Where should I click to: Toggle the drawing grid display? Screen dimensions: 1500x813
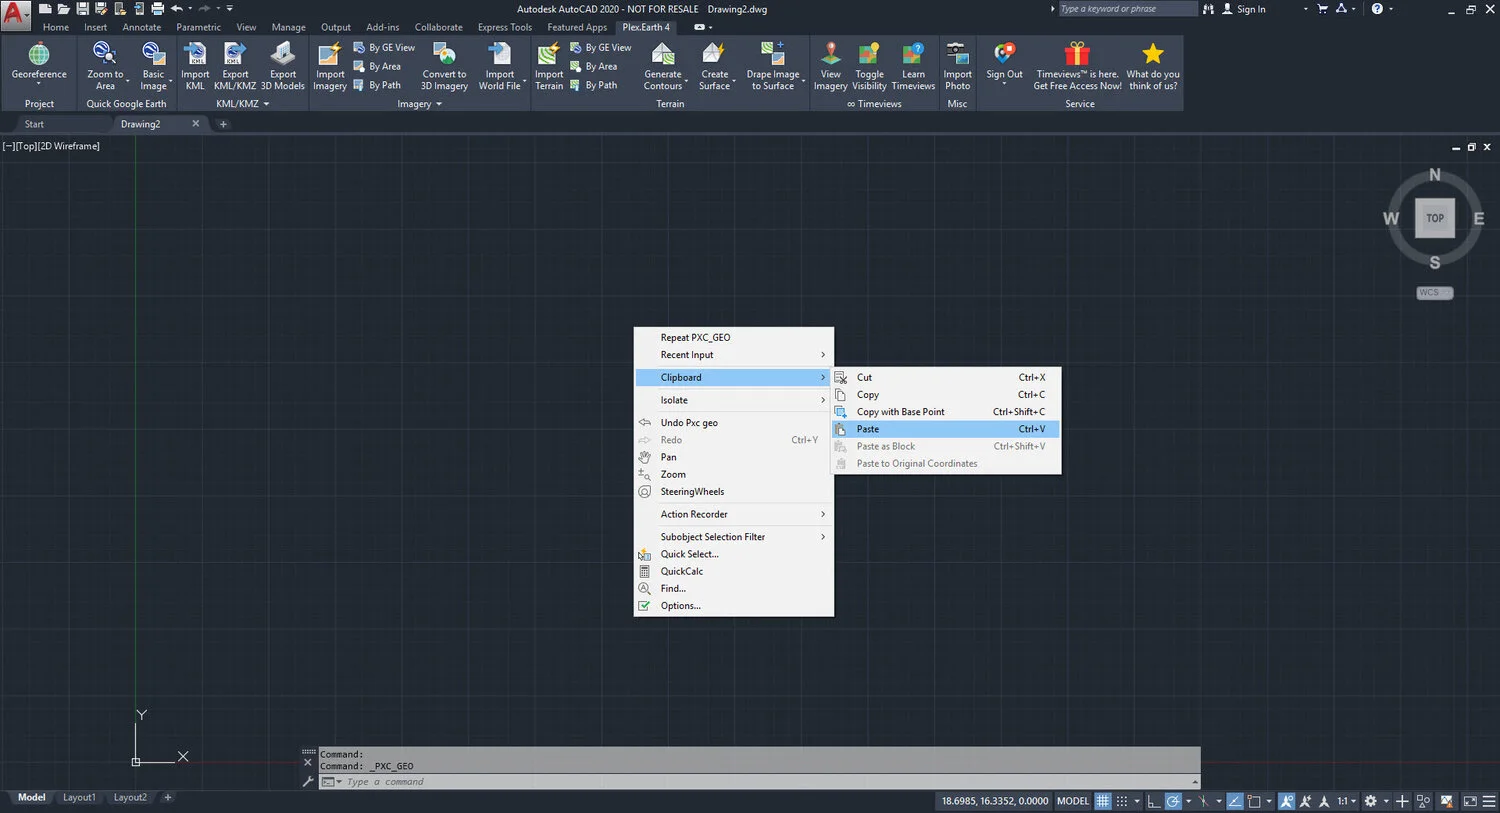[1102, 801]
